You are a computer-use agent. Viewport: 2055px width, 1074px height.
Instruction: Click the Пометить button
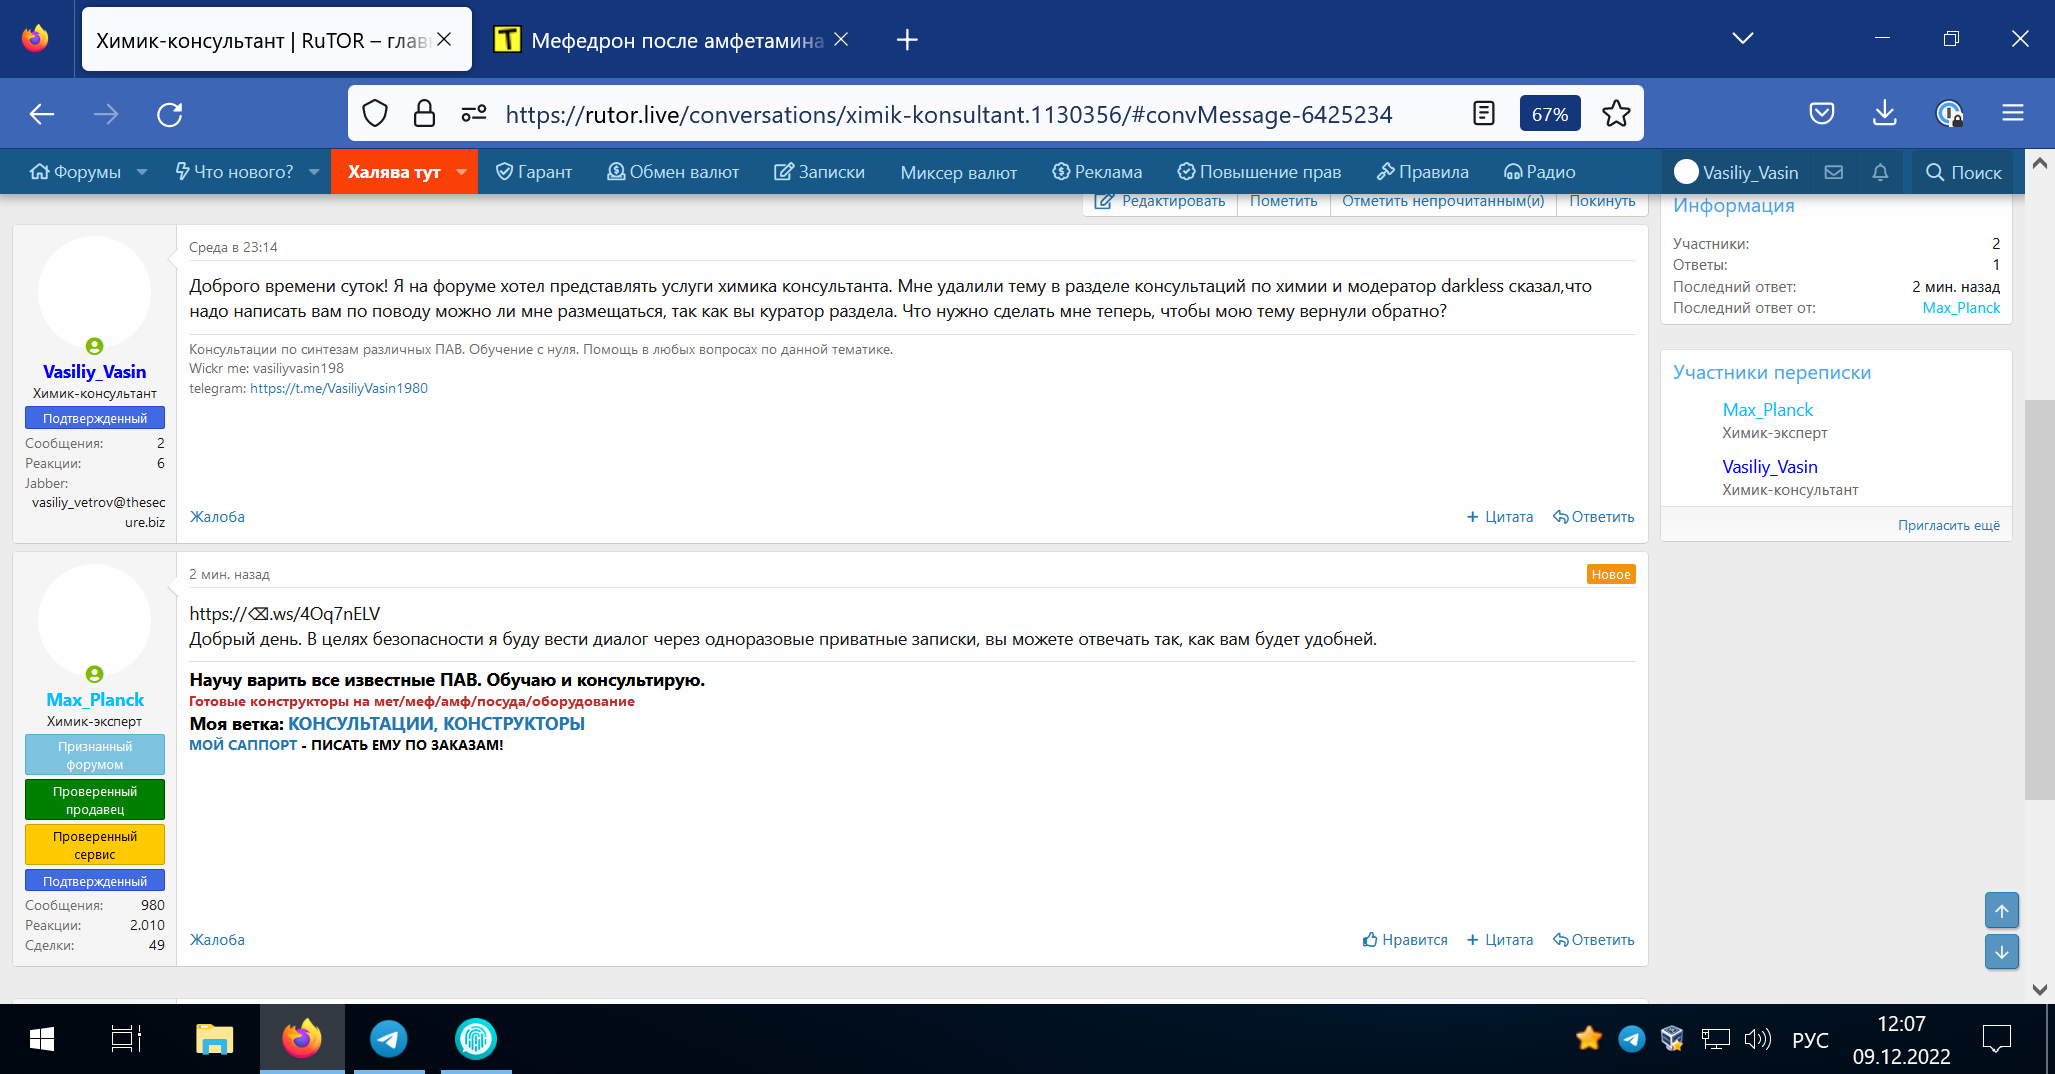[x=1283, y=201]
